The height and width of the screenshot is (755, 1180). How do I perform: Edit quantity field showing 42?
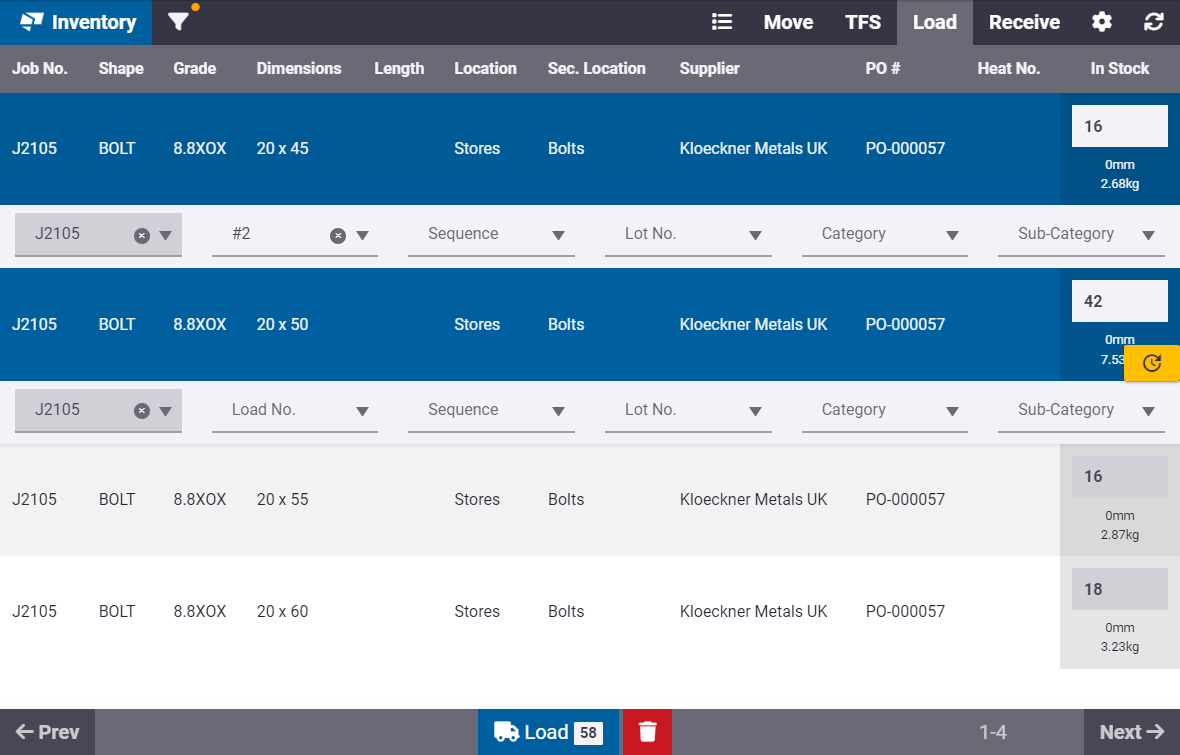tap(1118, 301)
